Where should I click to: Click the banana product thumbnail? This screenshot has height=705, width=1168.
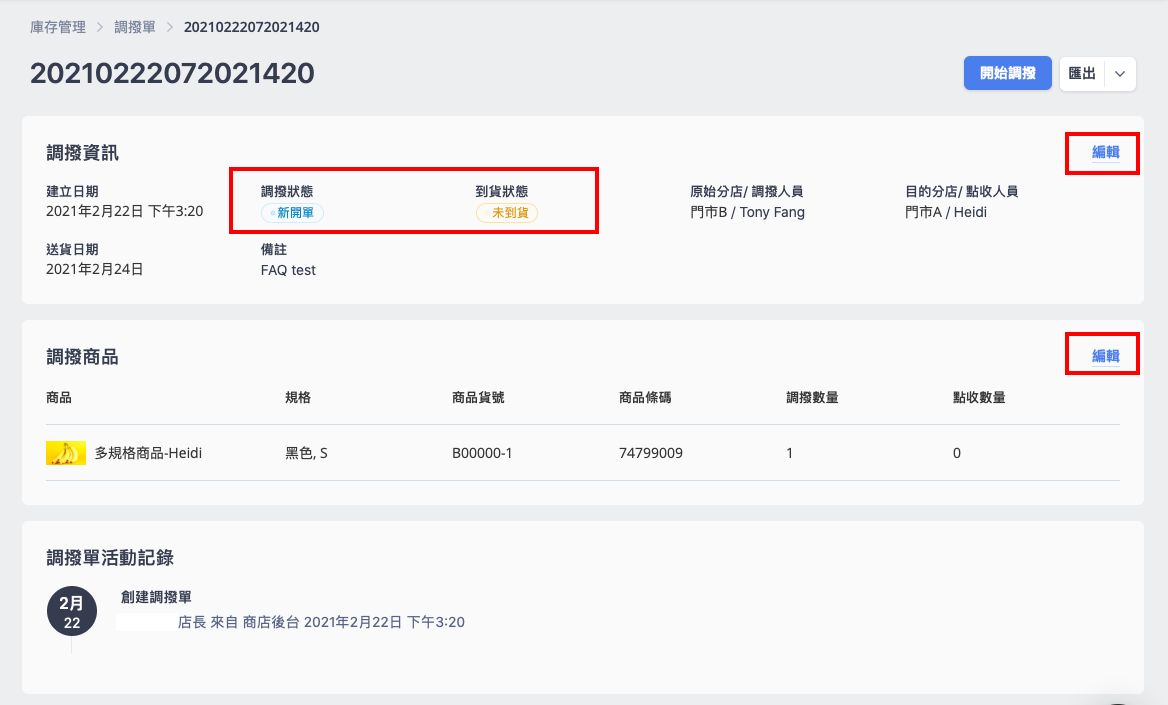pos(66,452)
